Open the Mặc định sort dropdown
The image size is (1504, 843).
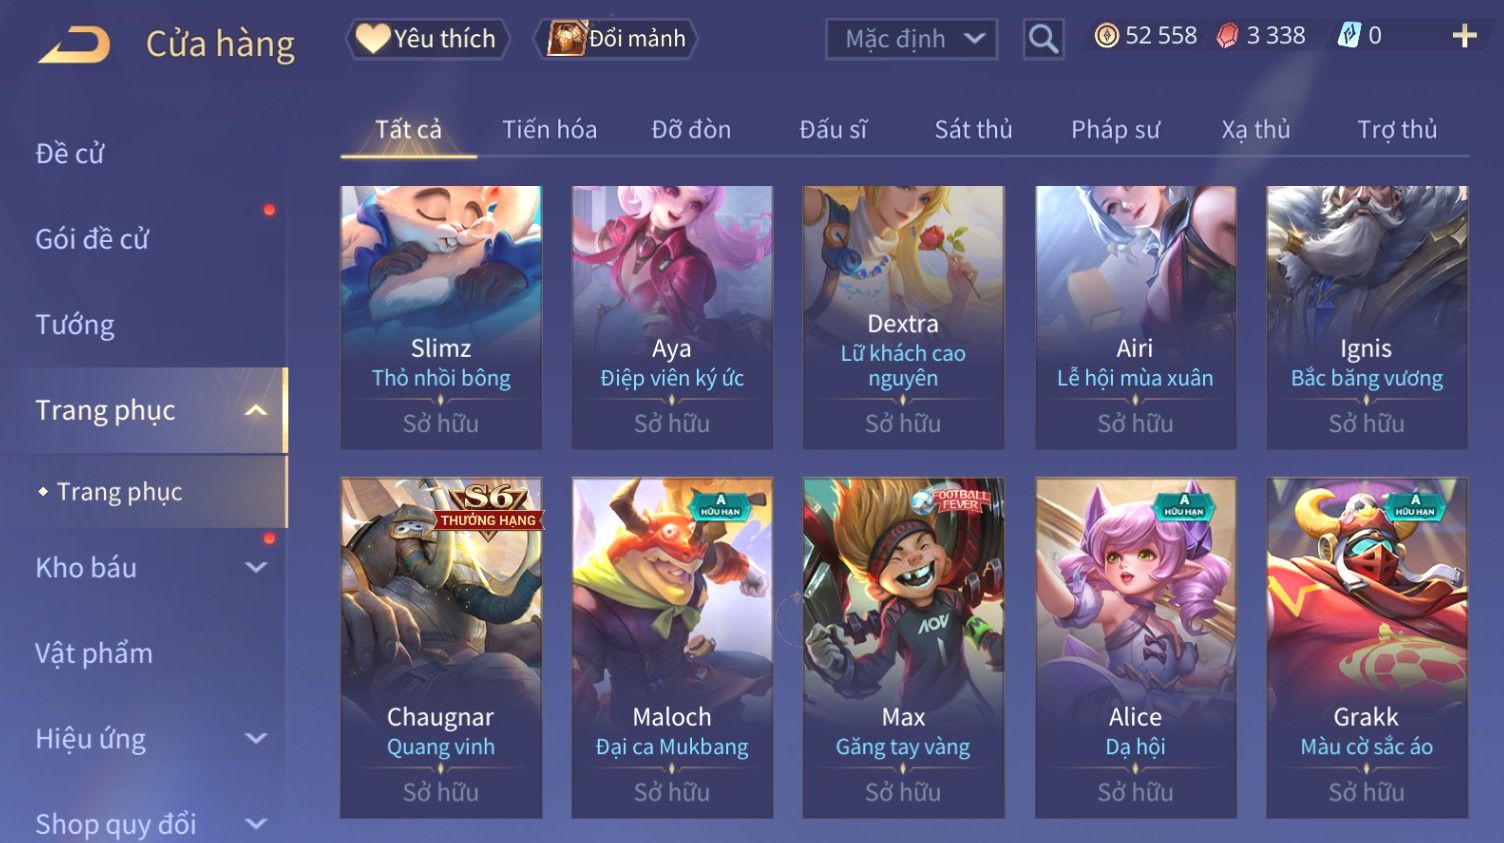911,39
